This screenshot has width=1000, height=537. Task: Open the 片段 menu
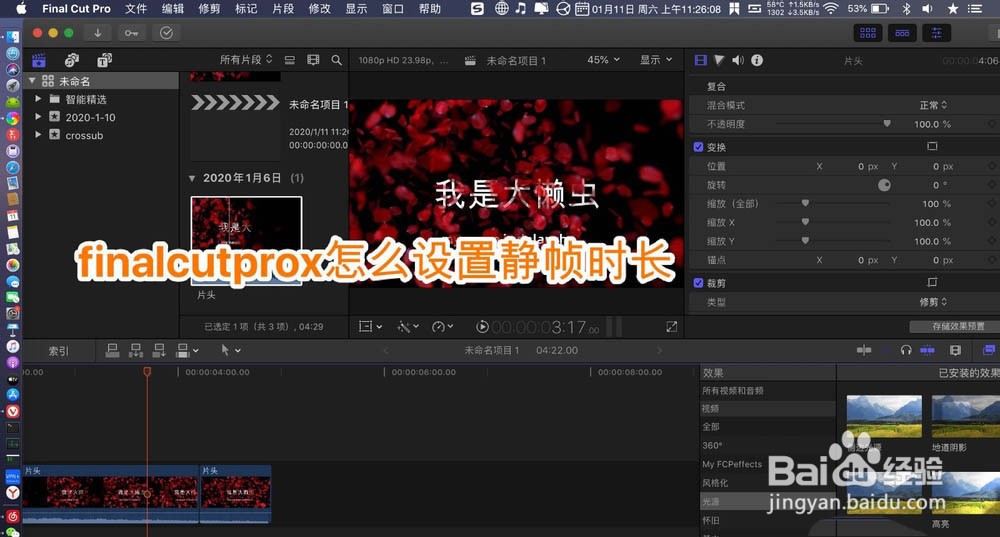pos(283,8)
